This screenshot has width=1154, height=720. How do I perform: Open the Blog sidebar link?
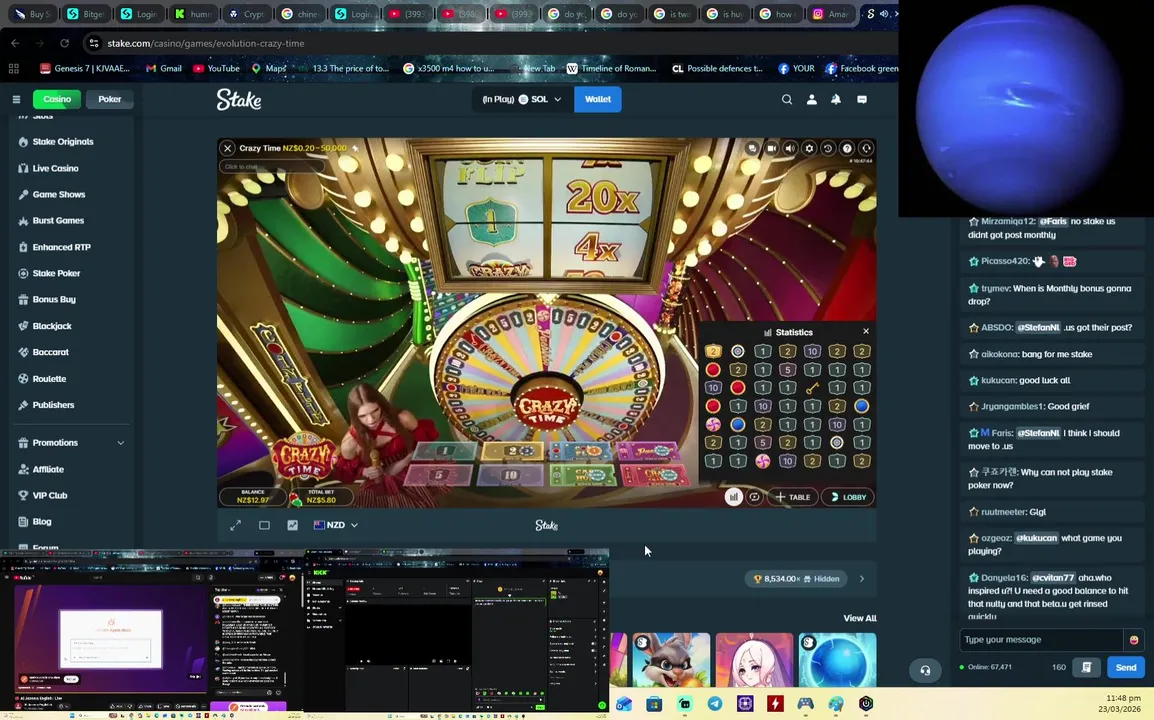click(42, 521)
